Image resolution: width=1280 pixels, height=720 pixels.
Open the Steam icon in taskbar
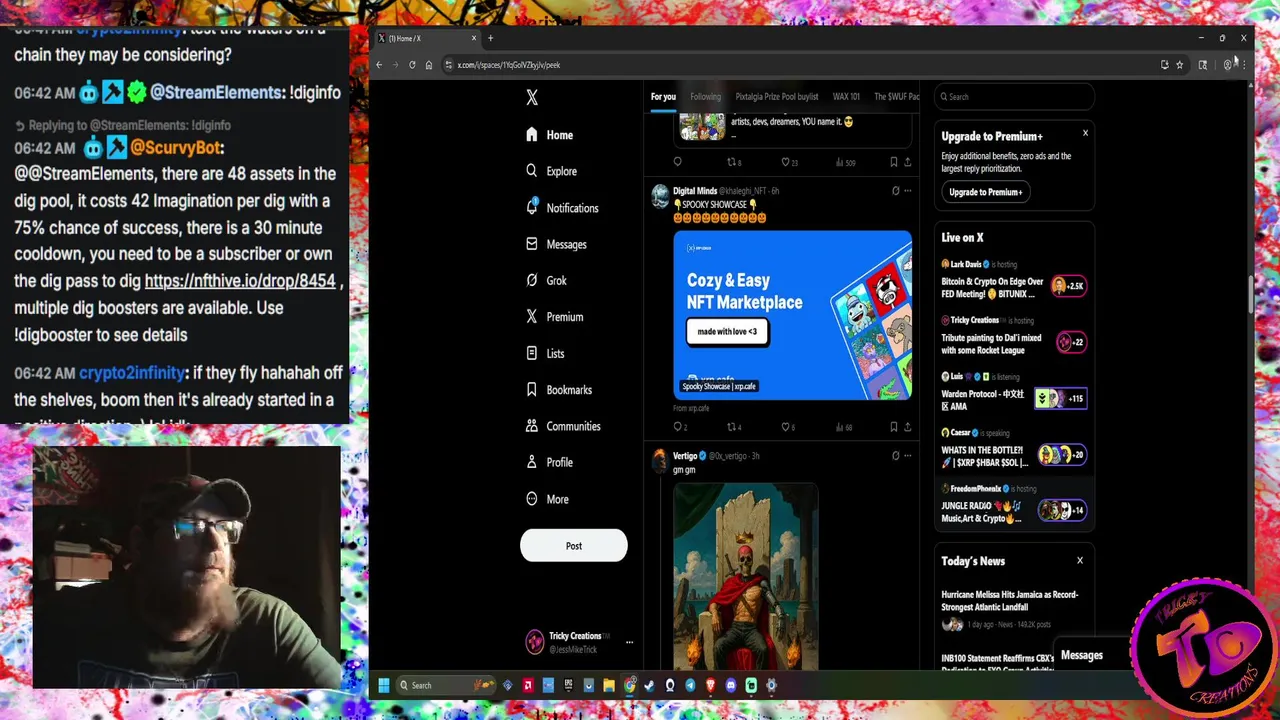[649, 685]
